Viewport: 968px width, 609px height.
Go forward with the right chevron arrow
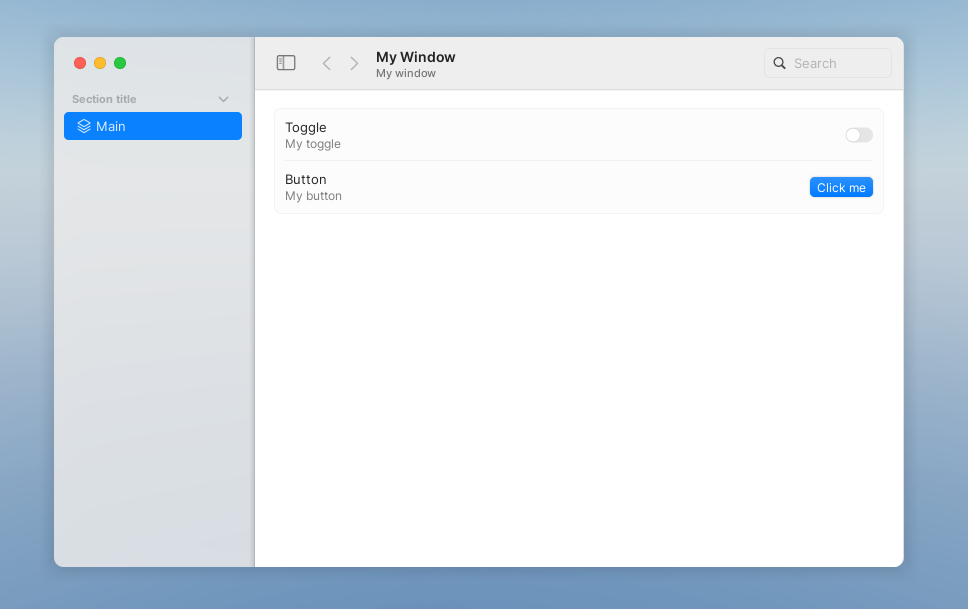[x=354, y=63]
